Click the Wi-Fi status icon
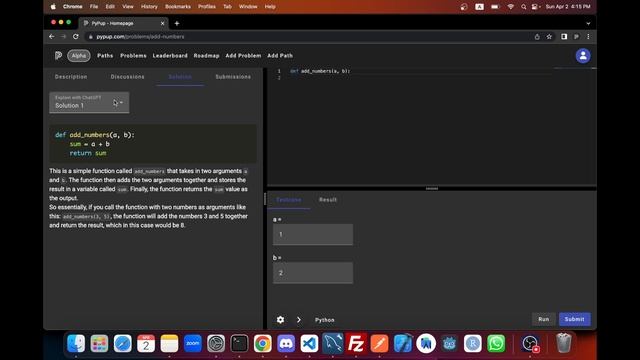 click(510, 7)
